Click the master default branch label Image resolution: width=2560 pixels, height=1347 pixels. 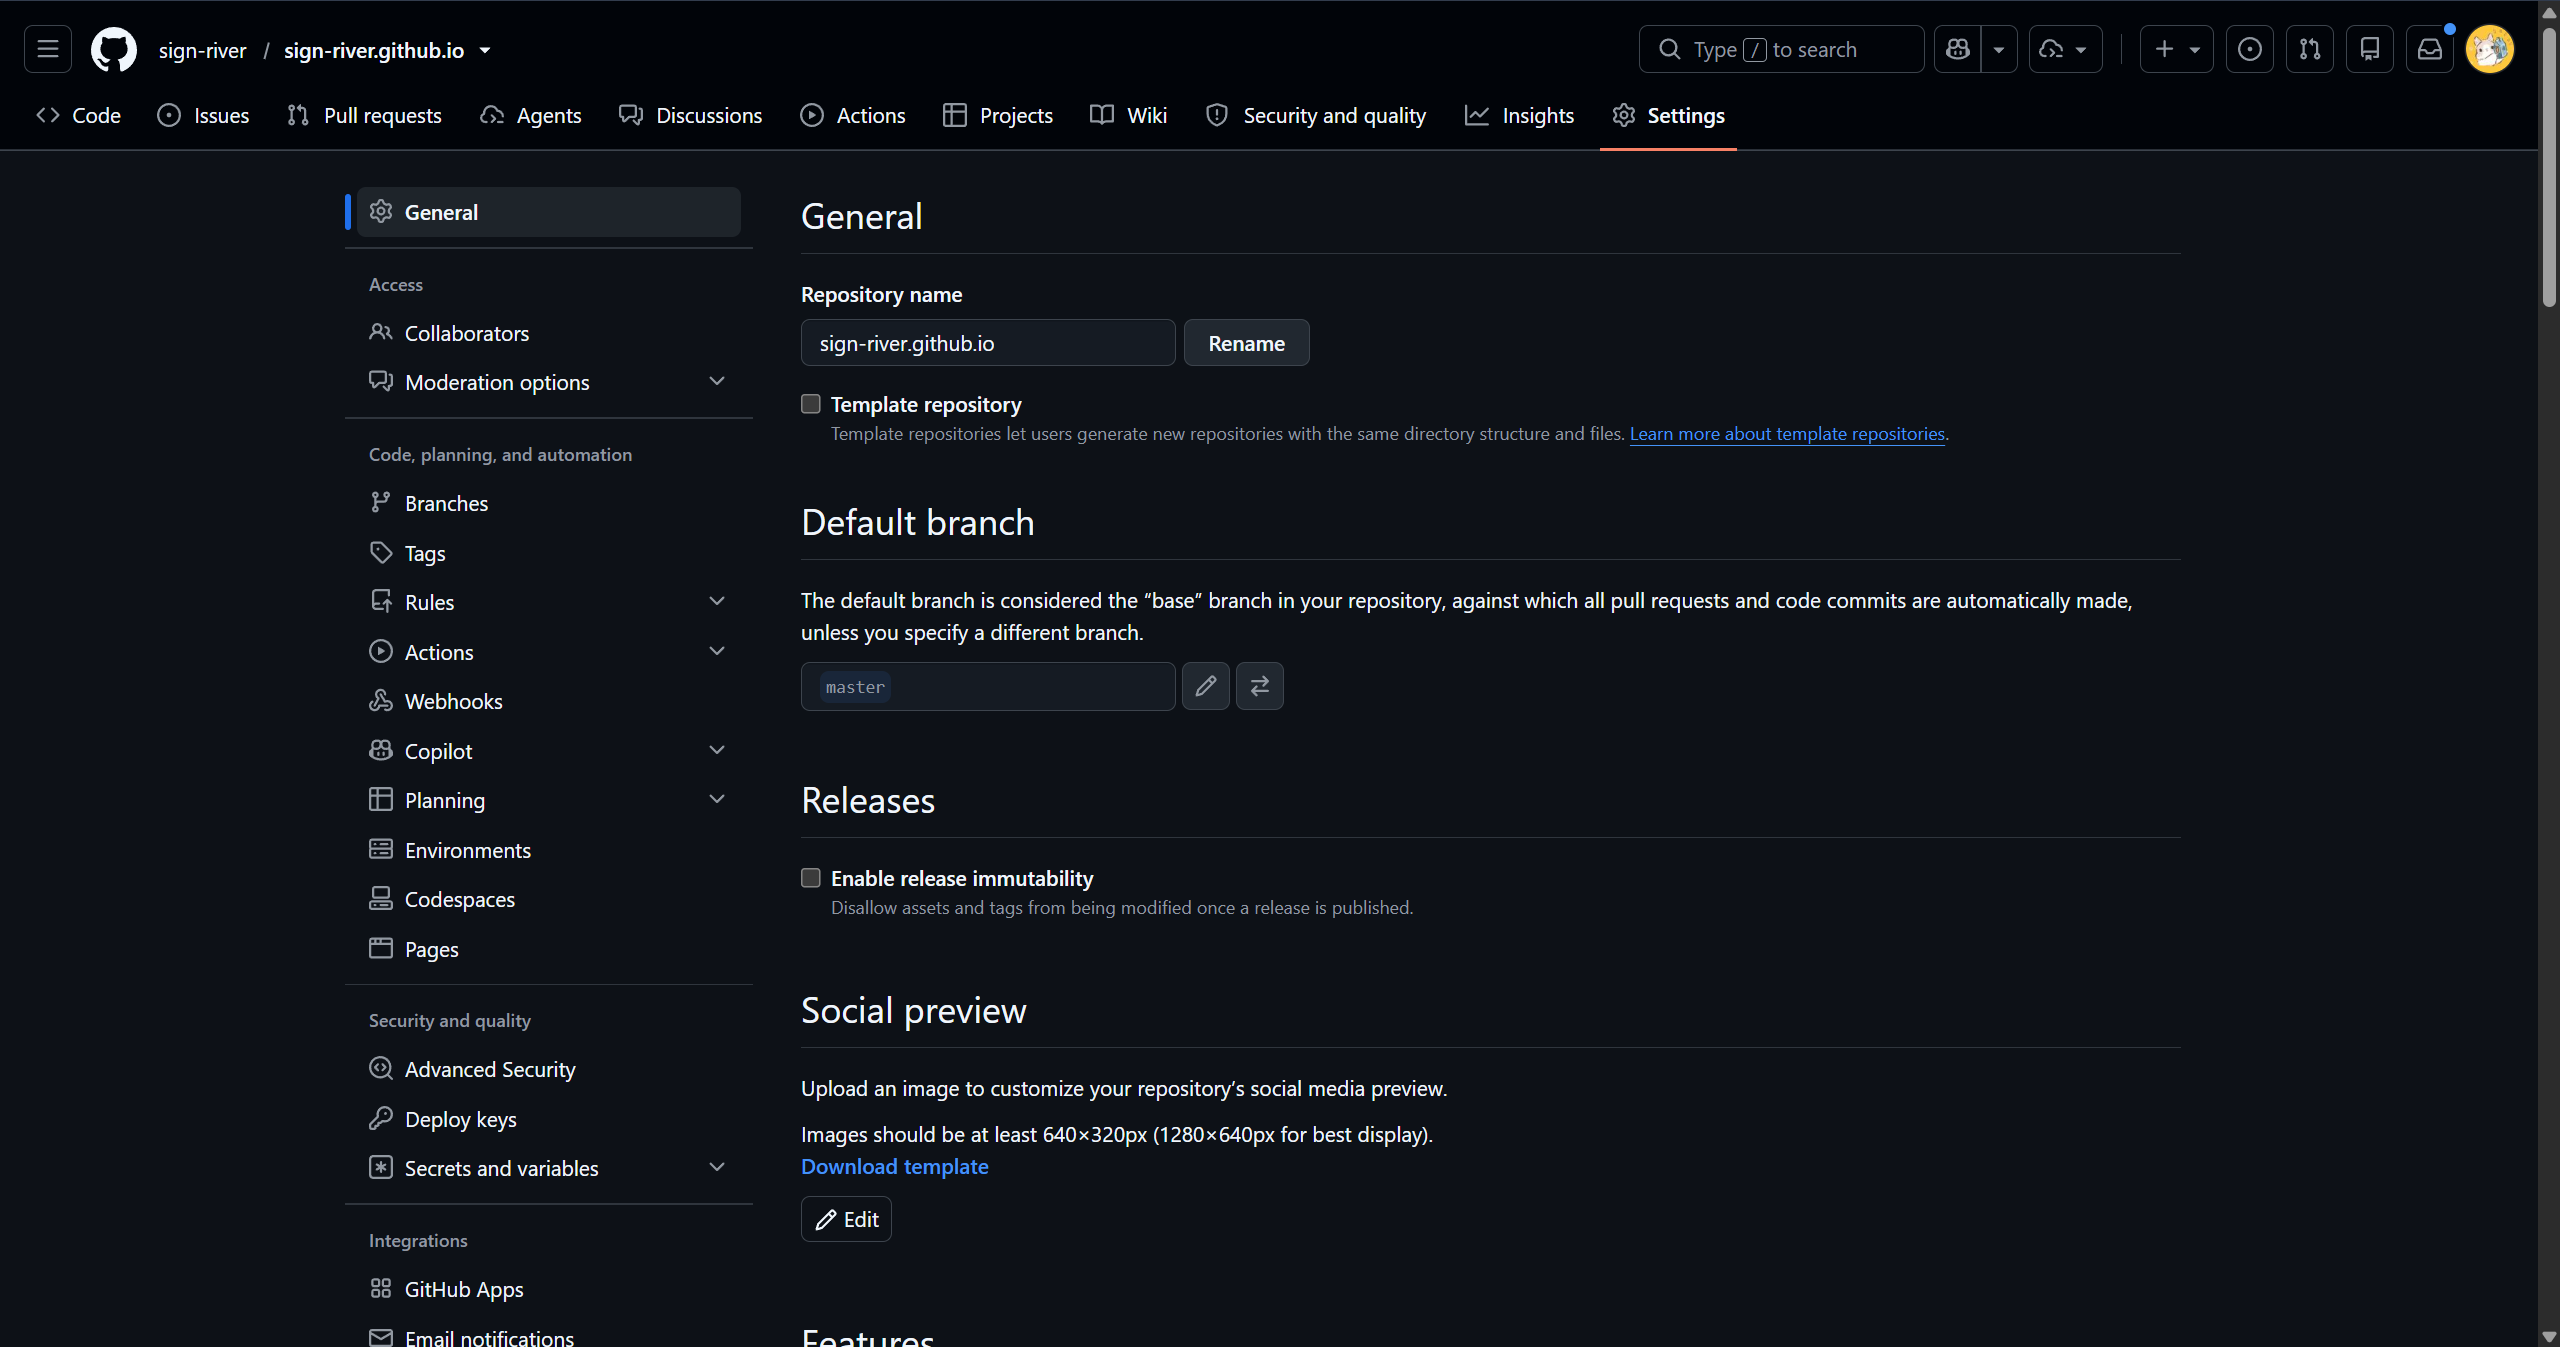point(855,687)
